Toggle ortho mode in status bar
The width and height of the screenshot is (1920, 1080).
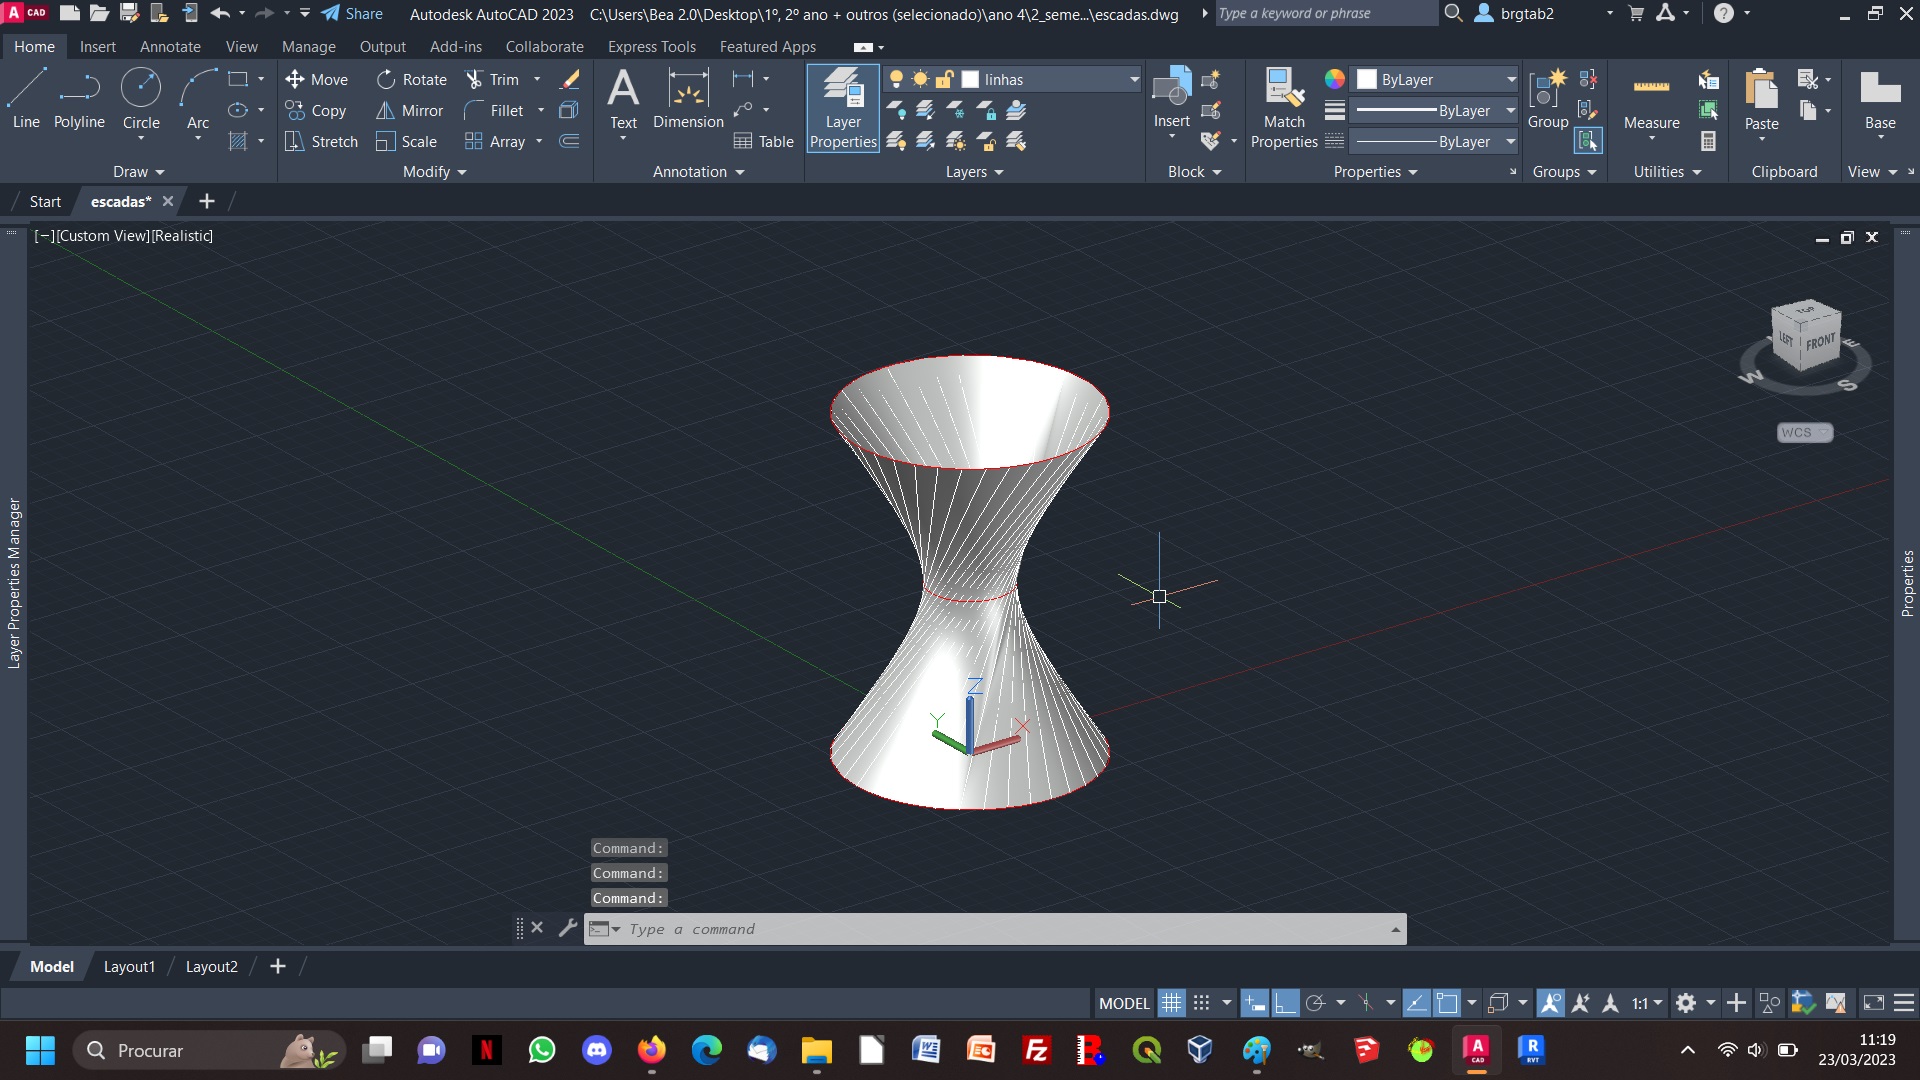point(1285,1003)
